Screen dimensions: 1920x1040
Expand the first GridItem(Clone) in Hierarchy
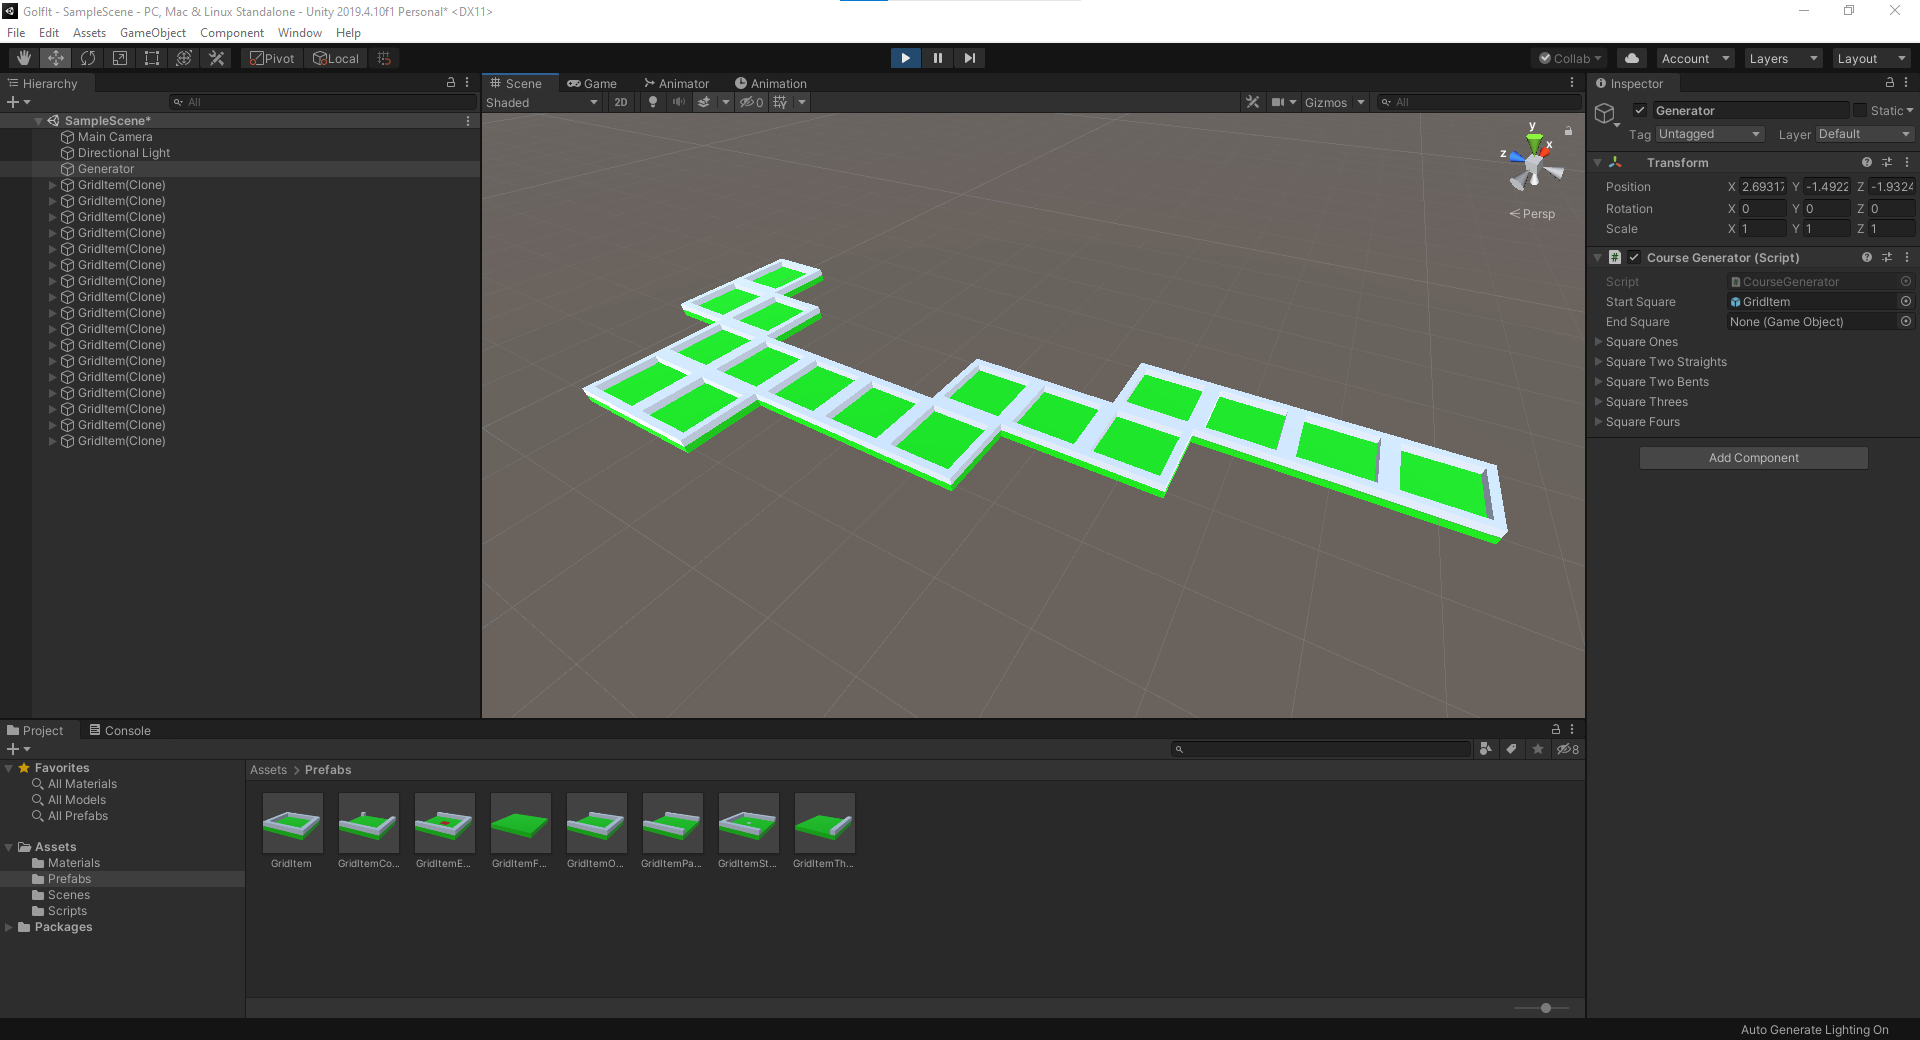pos(52,185)
